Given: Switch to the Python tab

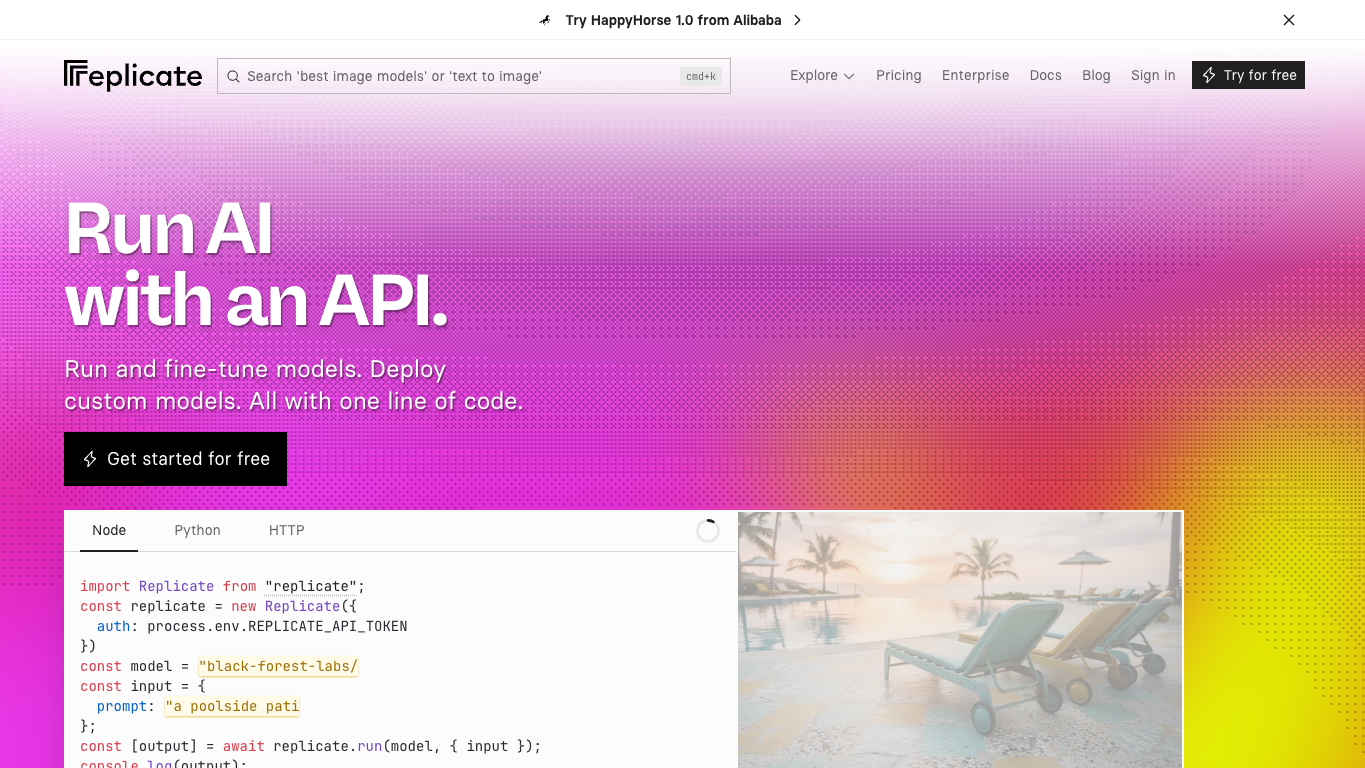Looking at the screenshot, I should coord(198,530).
